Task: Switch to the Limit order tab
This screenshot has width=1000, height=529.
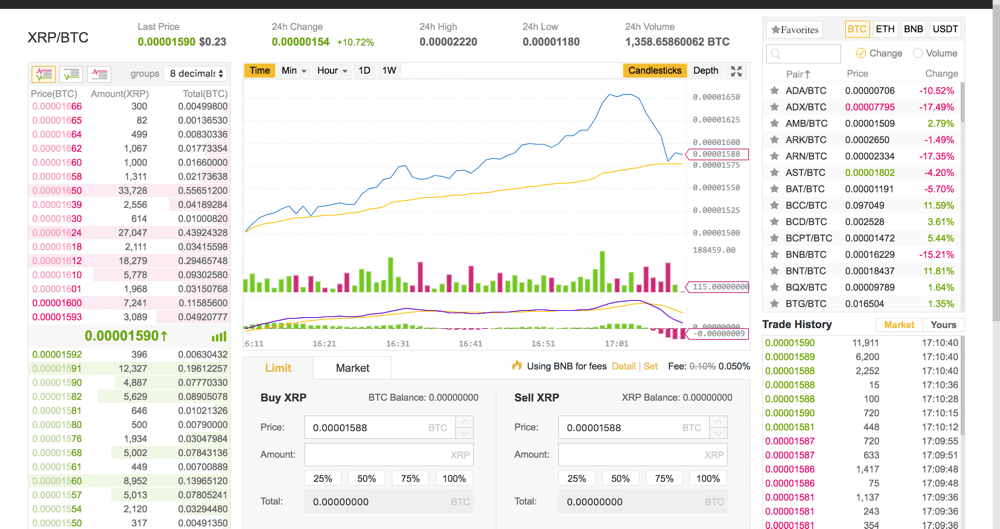Action: coord(278,368)
